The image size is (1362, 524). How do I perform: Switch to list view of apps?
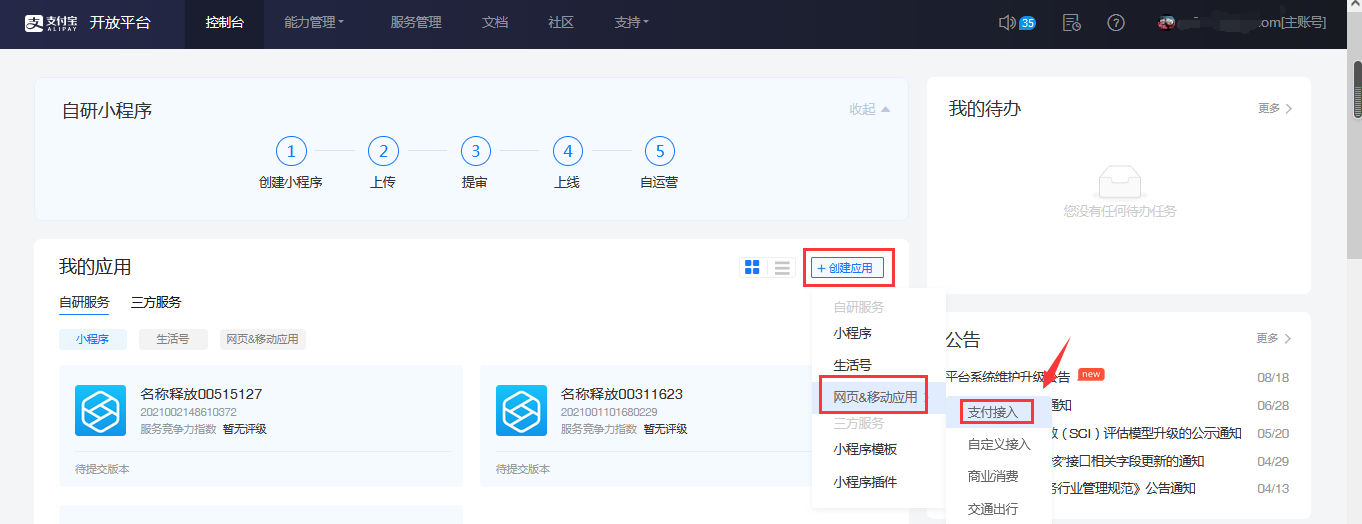click(x=782, y=267)
